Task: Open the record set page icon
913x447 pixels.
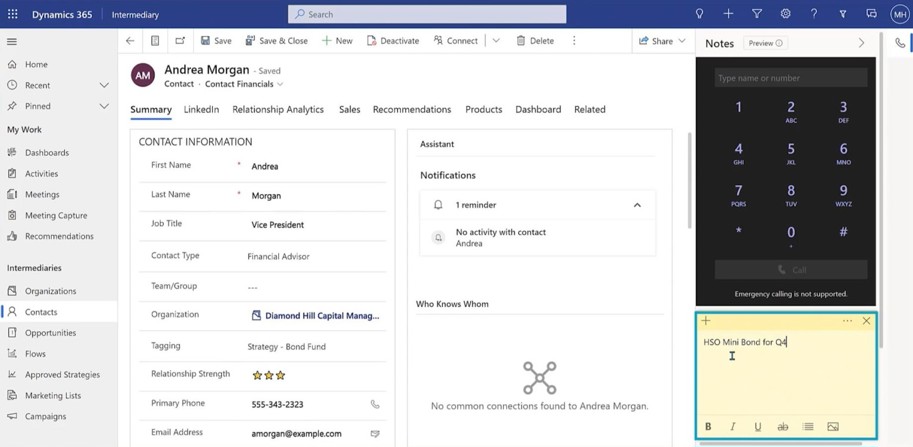Action: tap(155, 41)
